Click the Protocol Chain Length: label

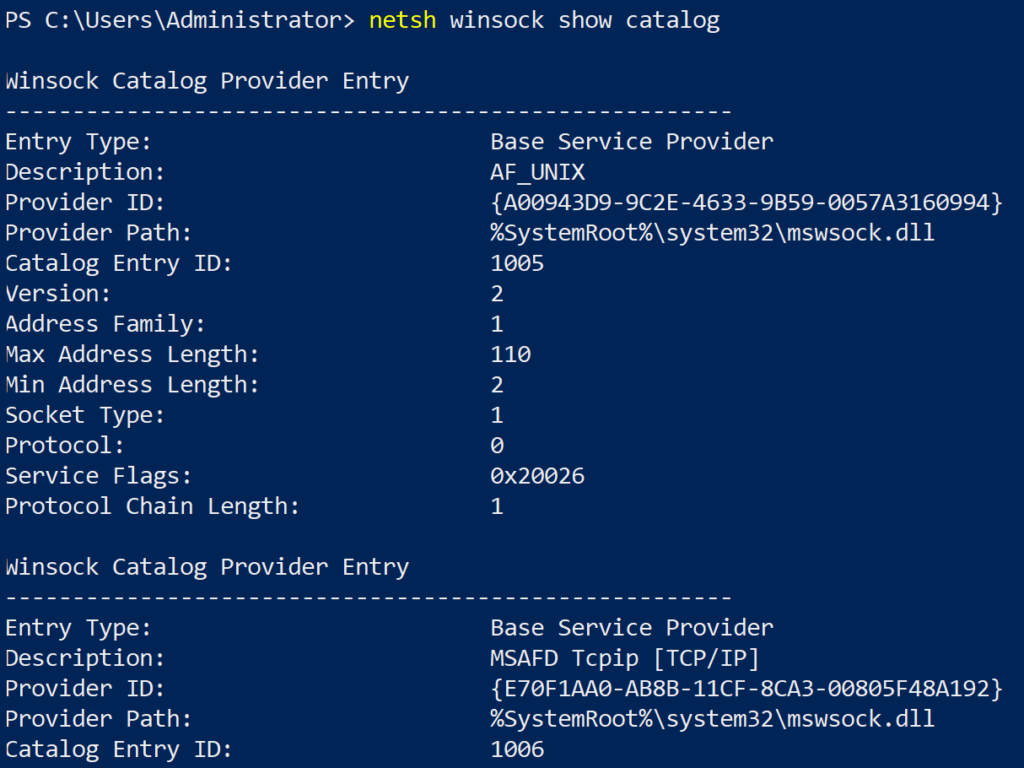[152, 506]
